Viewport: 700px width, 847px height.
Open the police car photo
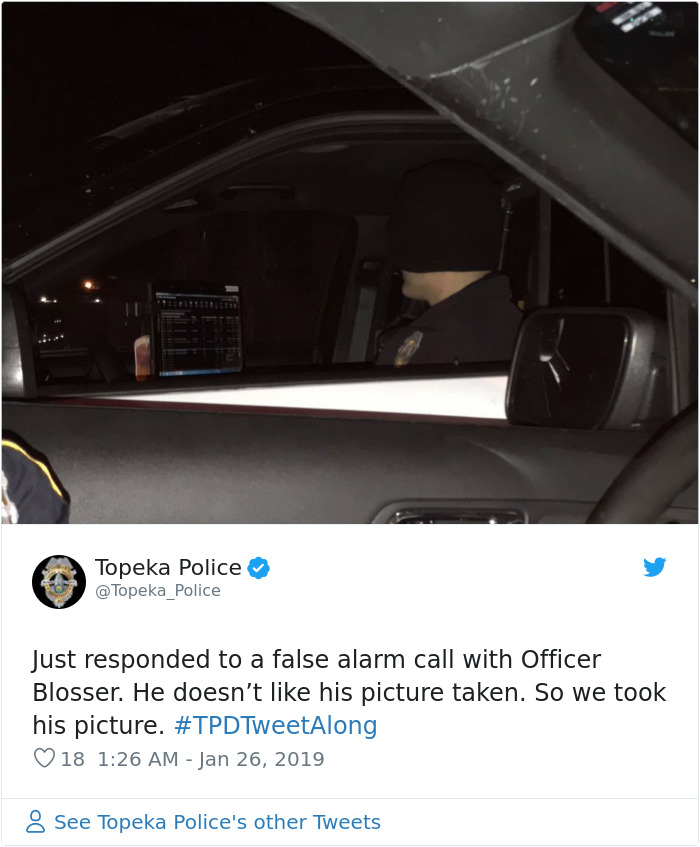coord(350,263)
